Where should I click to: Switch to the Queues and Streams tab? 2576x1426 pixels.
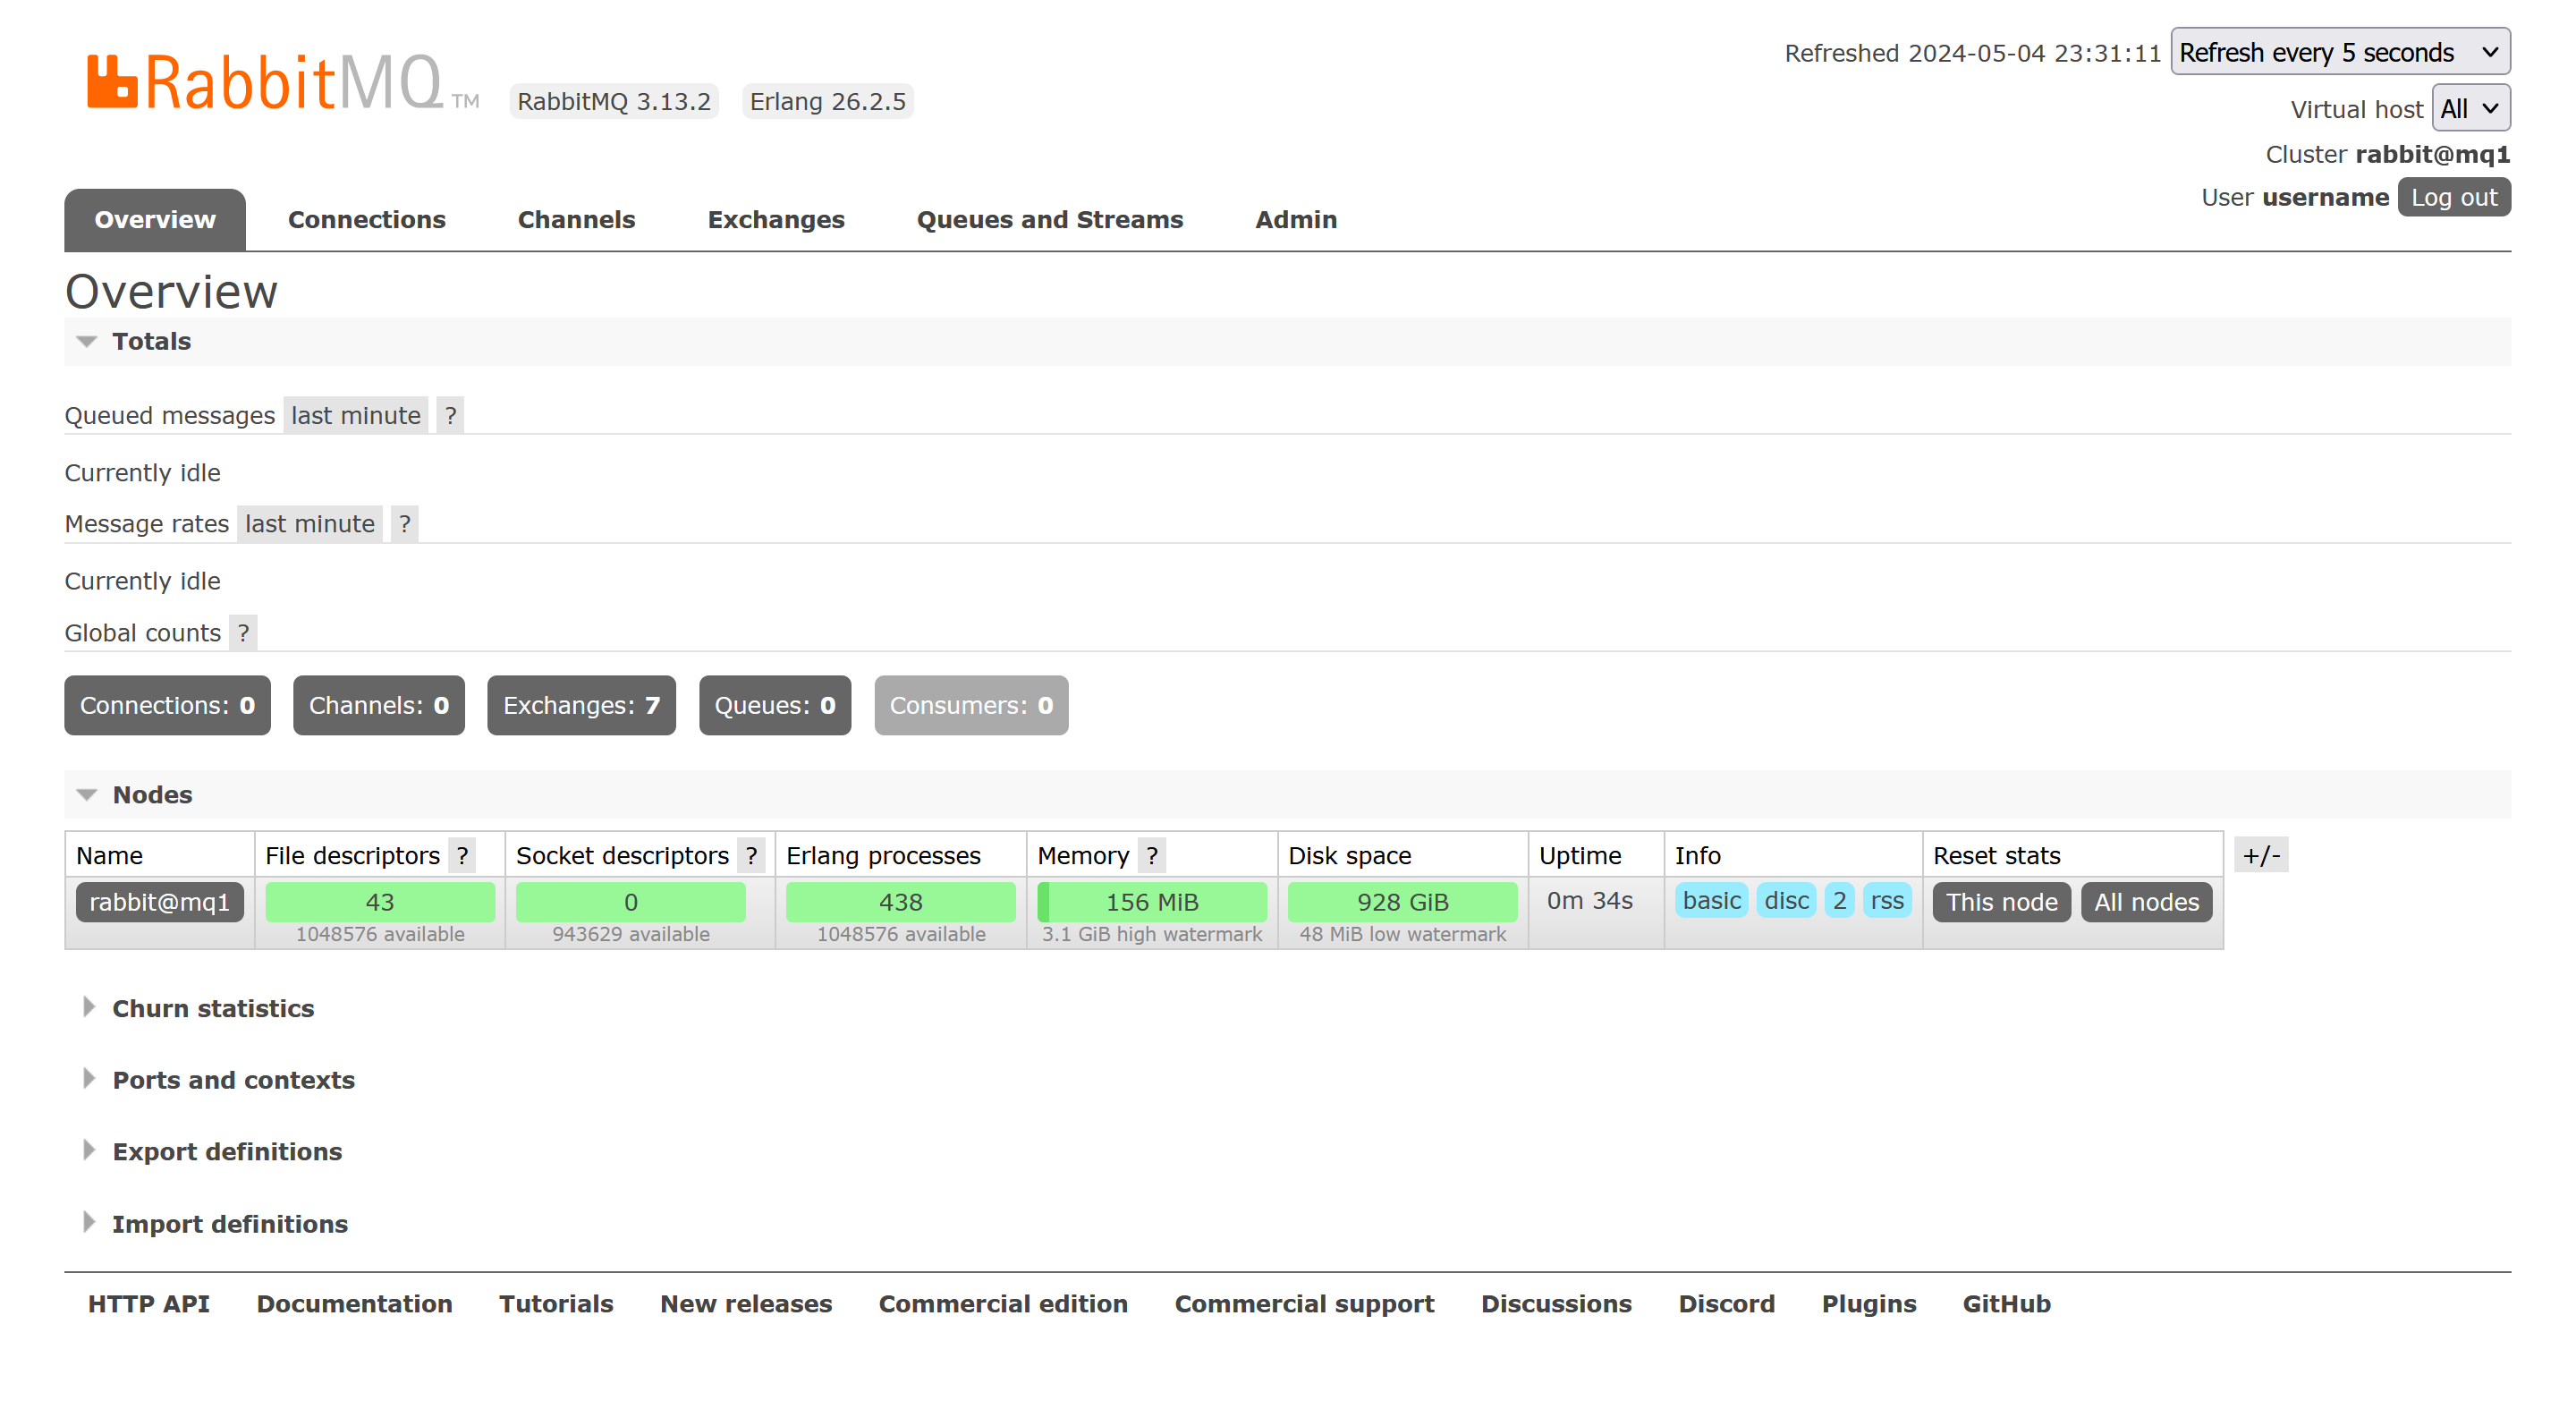click(1049, 219)
